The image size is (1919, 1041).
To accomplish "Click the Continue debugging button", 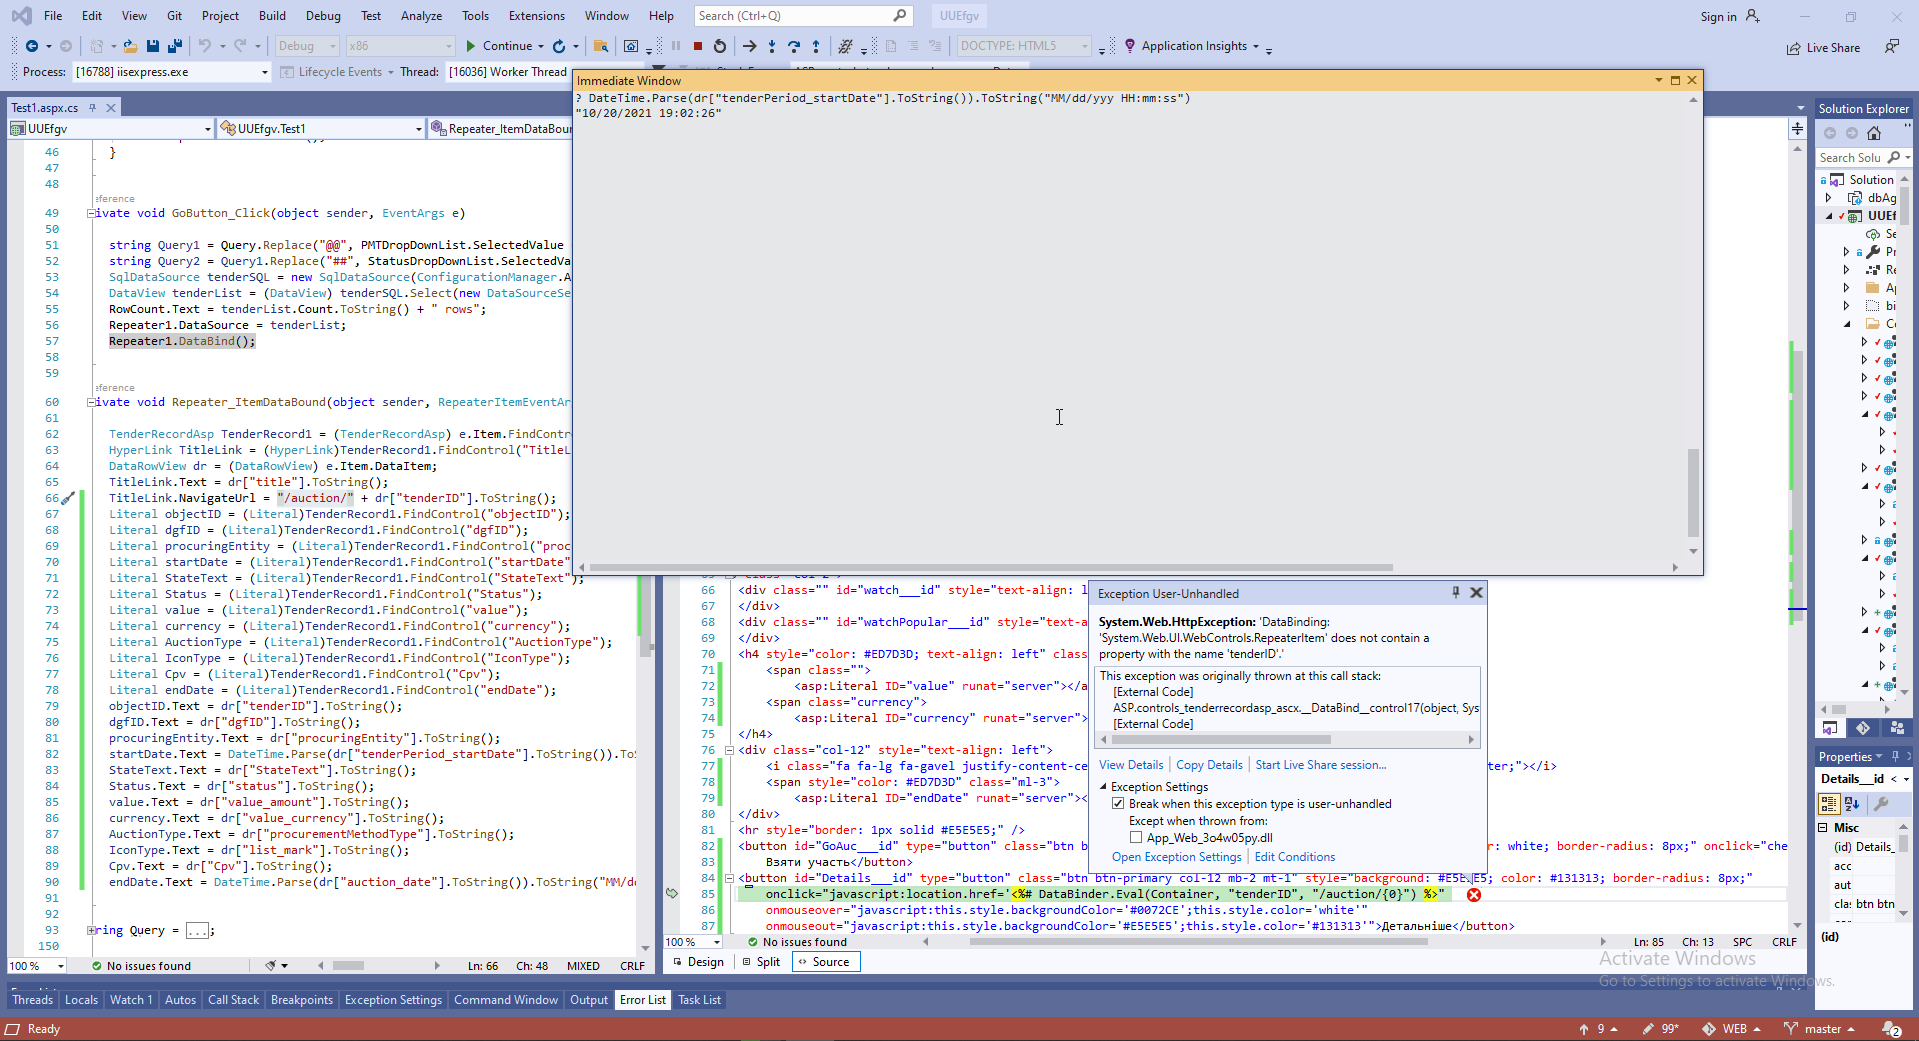I will [498, 46].
